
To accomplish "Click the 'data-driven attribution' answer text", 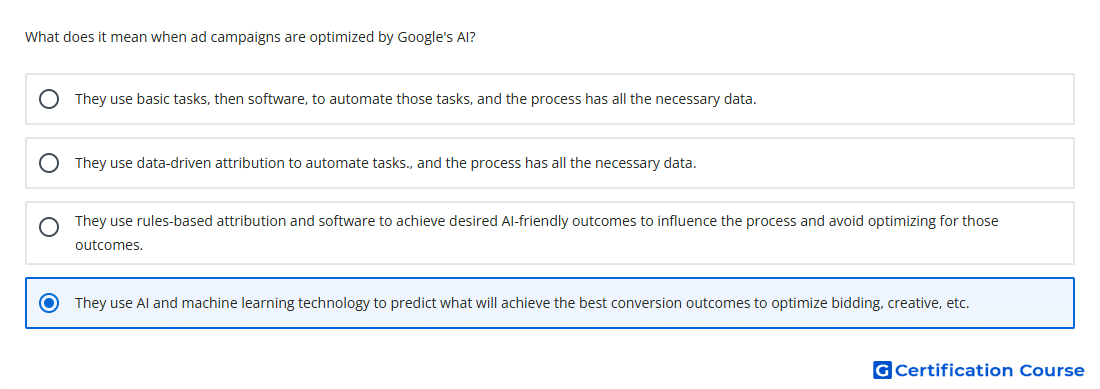I will [x=385, y=163].
